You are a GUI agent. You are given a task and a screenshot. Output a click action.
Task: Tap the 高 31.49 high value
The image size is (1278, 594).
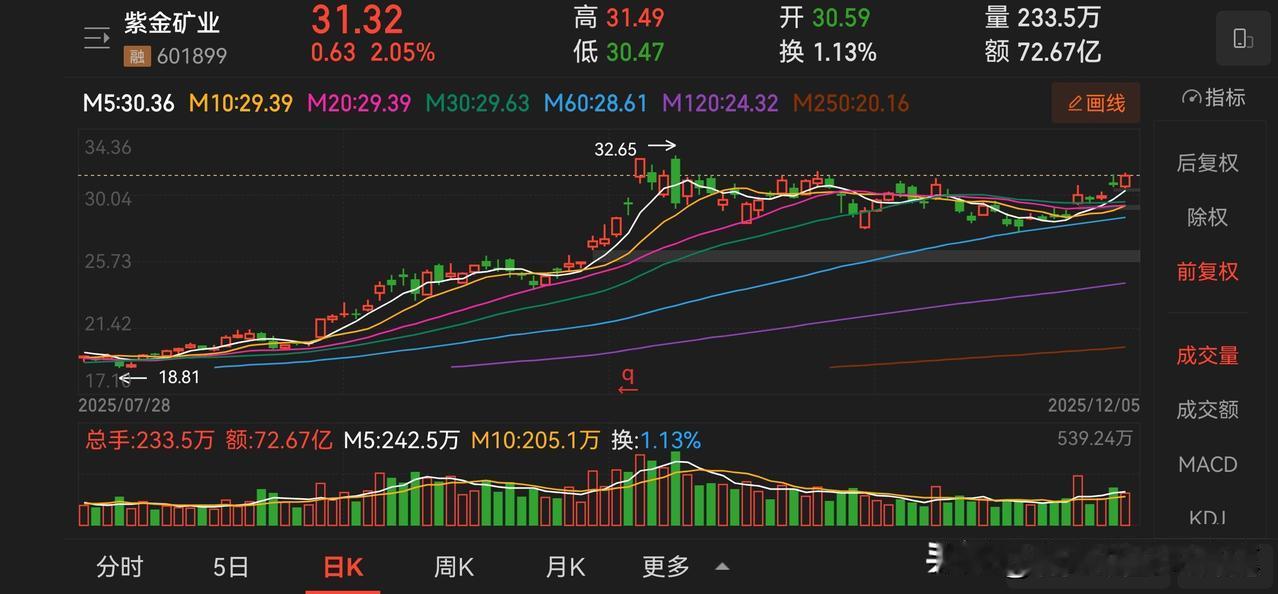tap(619, 18)
